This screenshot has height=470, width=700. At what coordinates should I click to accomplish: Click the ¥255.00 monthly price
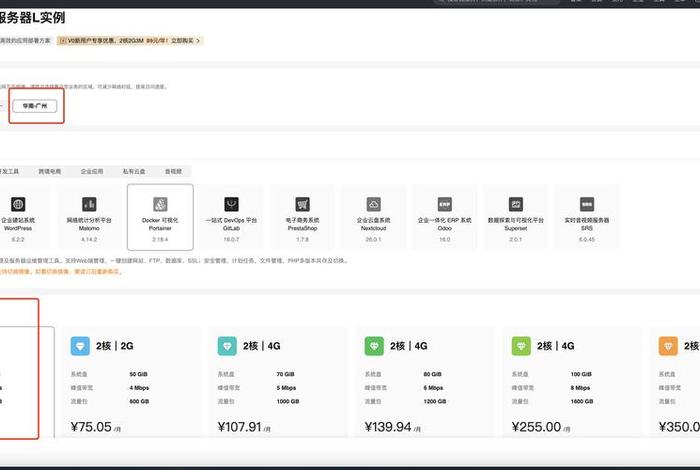tap(541, 427)
